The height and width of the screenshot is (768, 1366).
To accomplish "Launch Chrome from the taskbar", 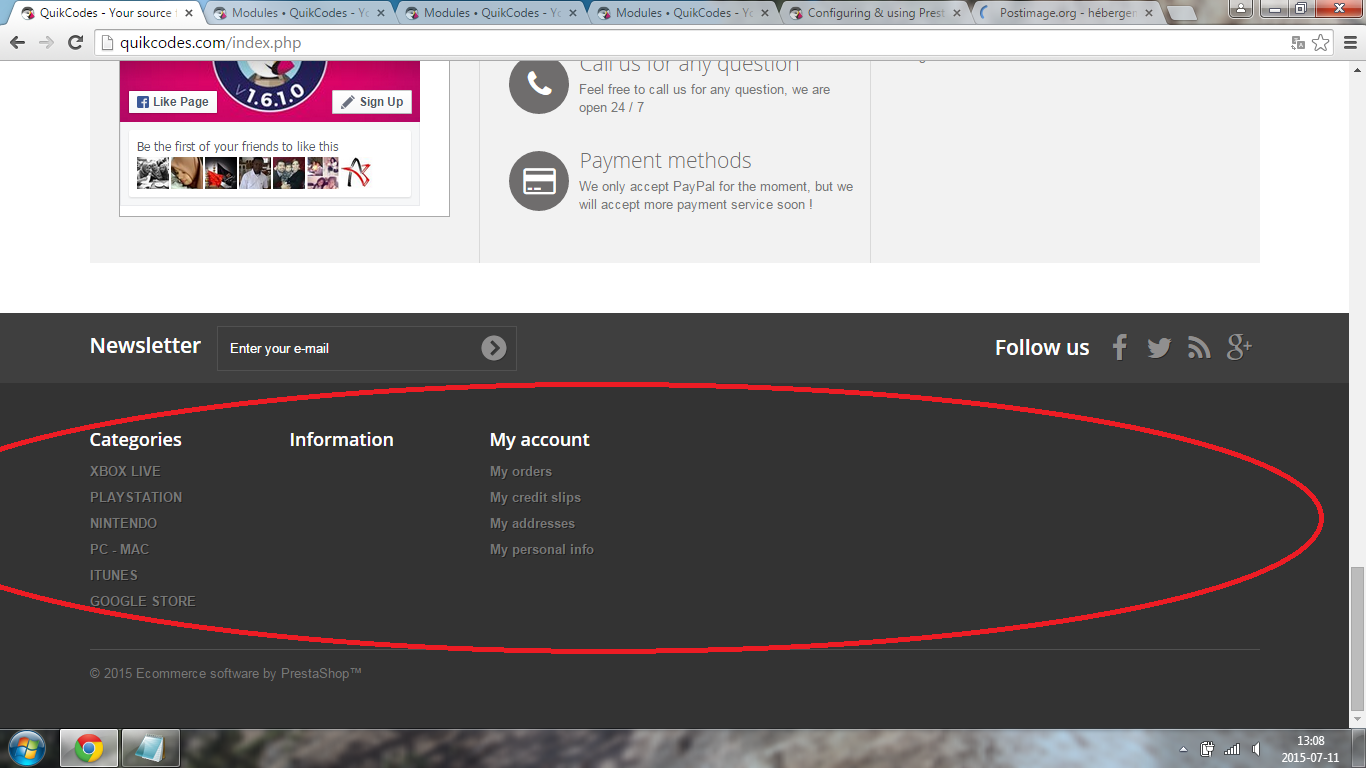I will point(89,748).
